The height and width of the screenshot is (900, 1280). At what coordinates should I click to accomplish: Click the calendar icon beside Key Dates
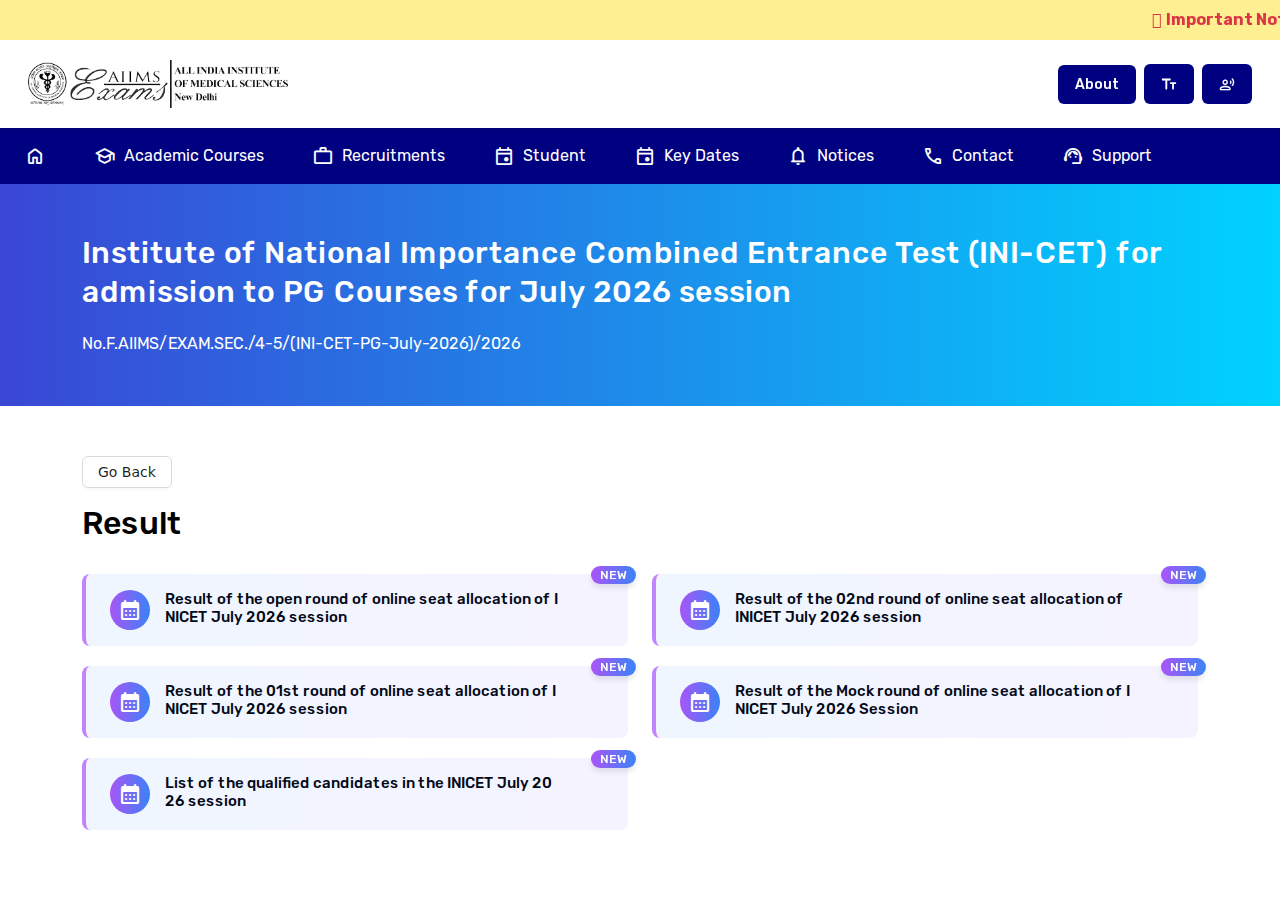point(645,156)
